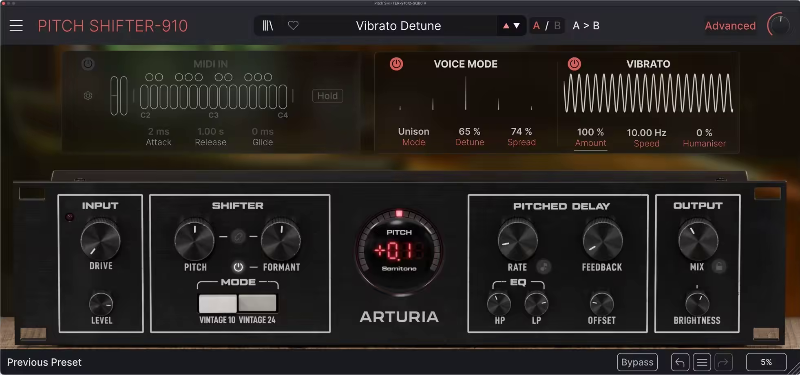Click the 1.00 s Release value
The image size is (800, 375).
(x=210, y=131)
